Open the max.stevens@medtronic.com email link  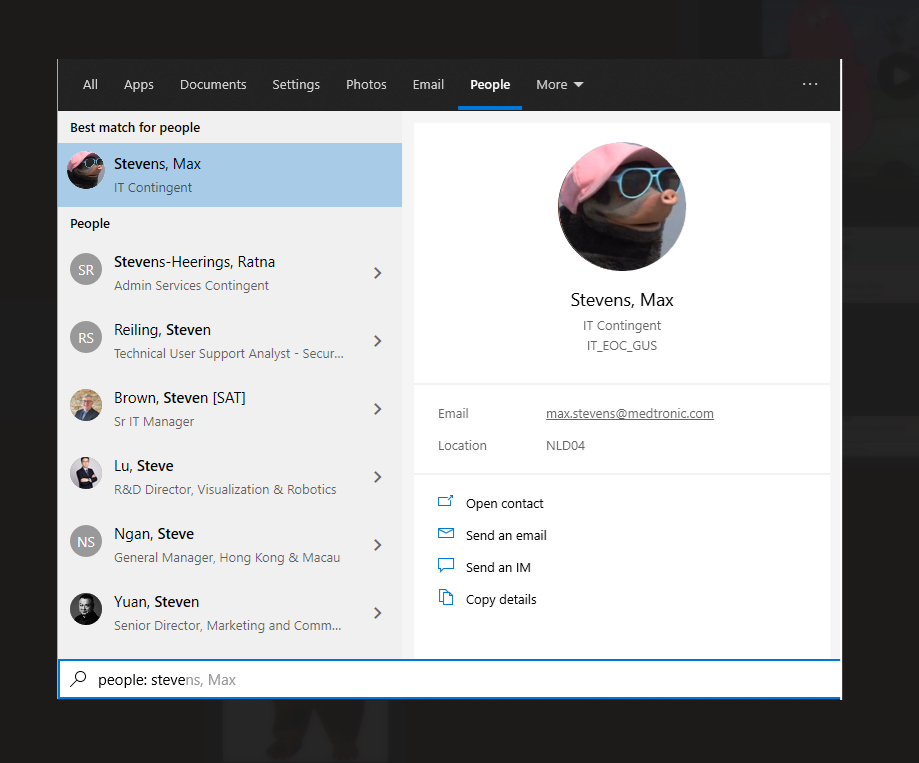pos(629,413)
